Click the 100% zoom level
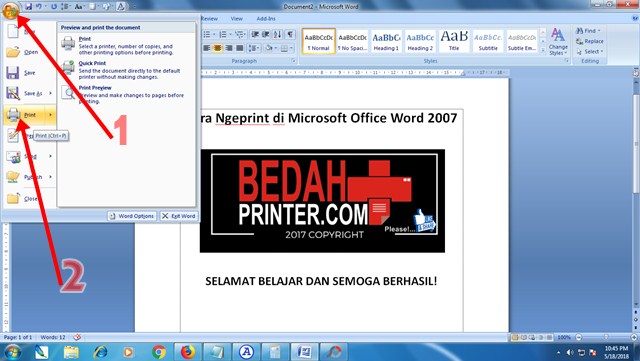Image resolution: width=640 pixels, height=361 pixels. click(564, 337)
